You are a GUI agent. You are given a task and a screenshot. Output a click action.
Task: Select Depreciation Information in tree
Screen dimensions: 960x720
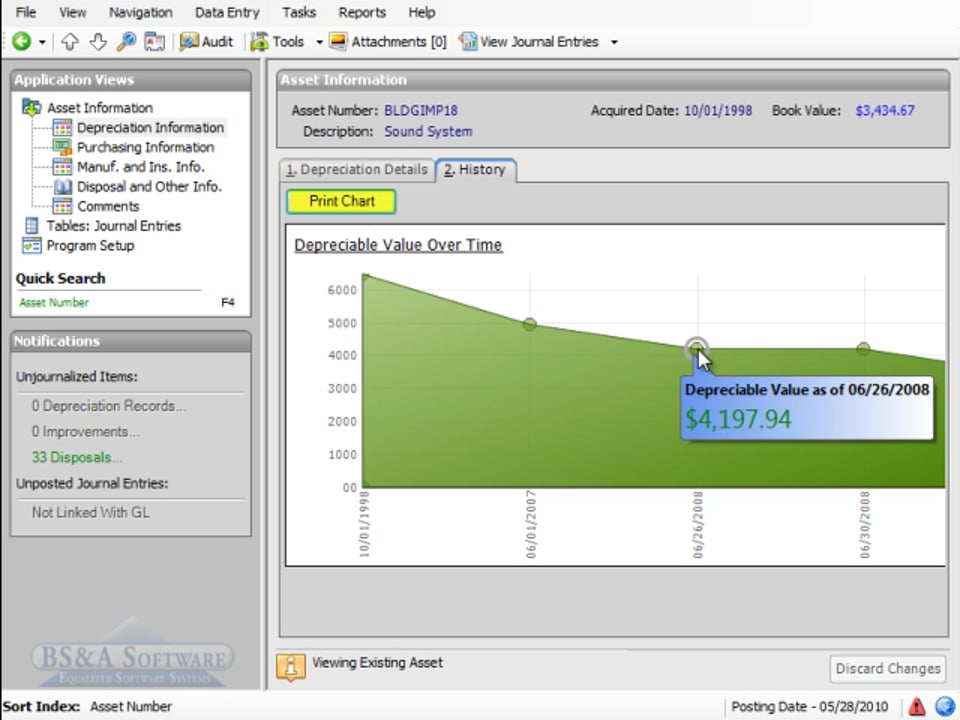click(151, 127)
